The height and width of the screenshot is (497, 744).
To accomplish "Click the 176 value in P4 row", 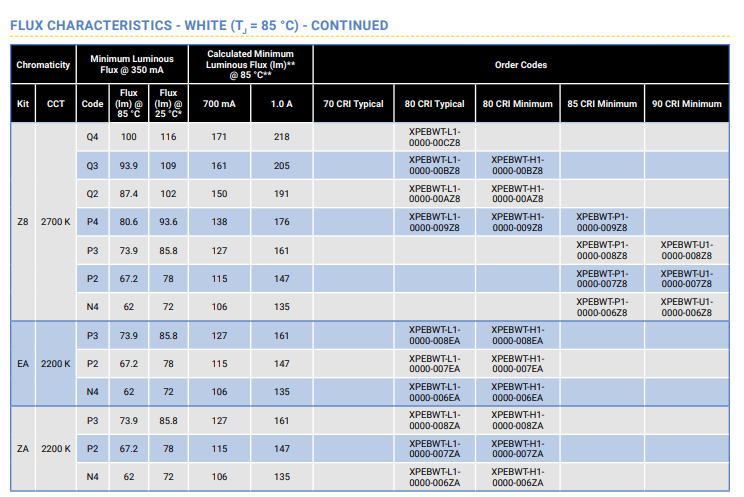I will click(282, 222).
